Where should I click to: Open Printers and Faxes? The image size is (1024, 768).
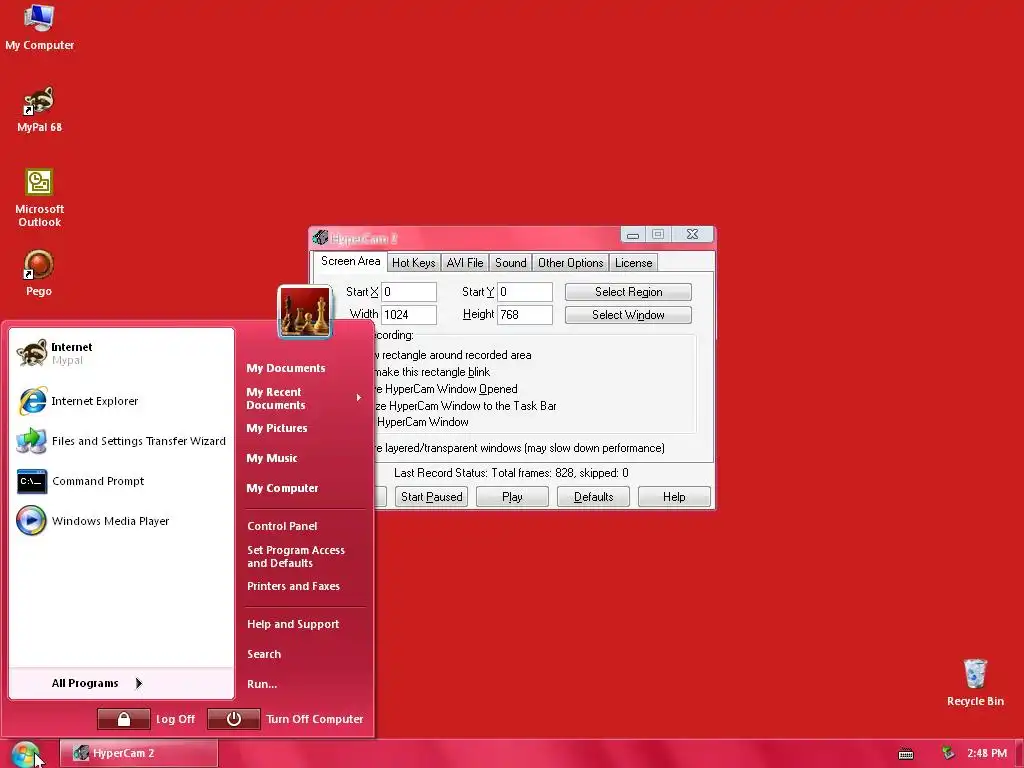[293, 586]
